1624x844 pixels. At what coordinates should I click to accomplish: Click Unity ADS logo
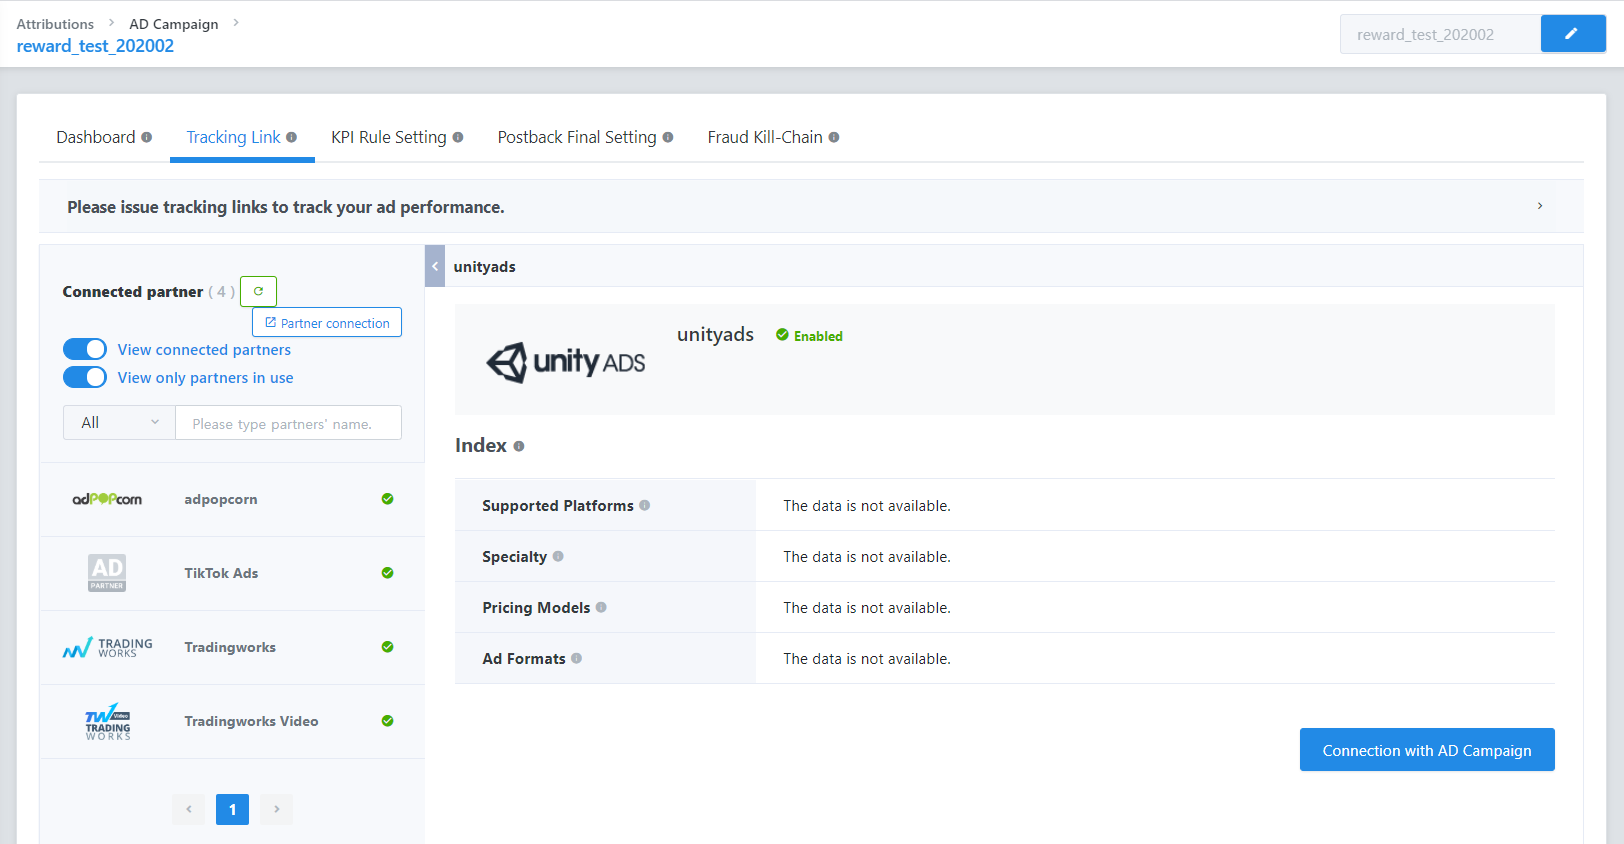pyautogui.click(x=566, y=361)
